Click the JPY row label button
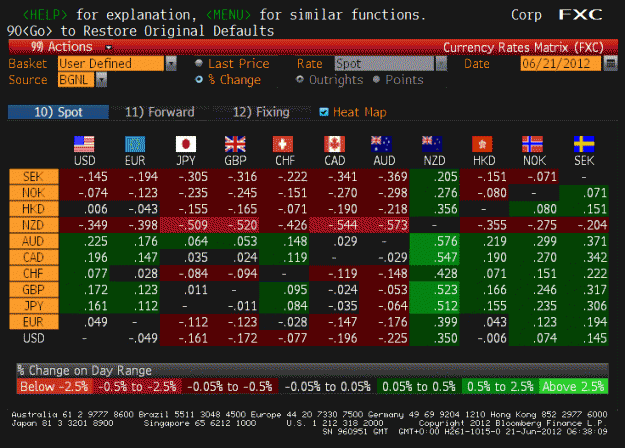 click(34, 306)
